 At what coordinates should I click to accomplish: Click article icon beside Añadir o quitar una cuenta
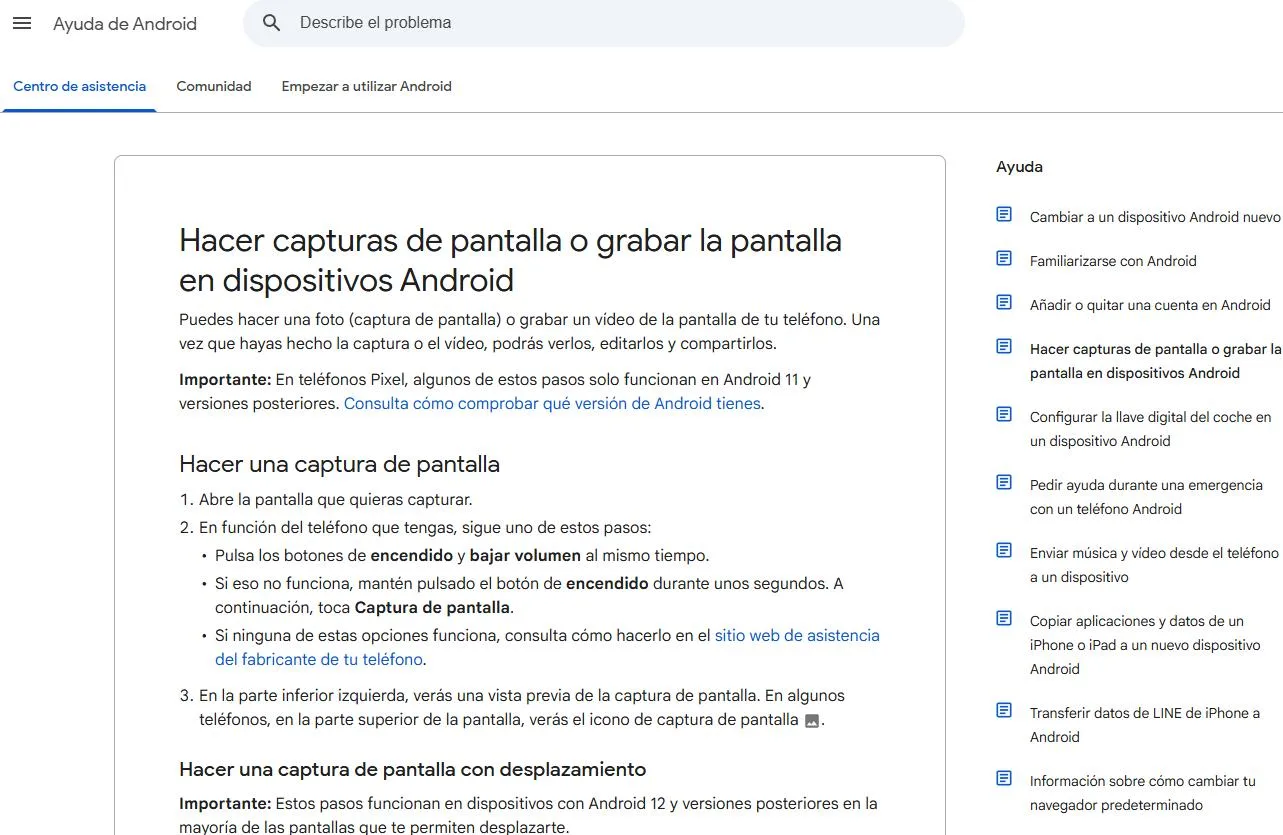pos(1004,303)
